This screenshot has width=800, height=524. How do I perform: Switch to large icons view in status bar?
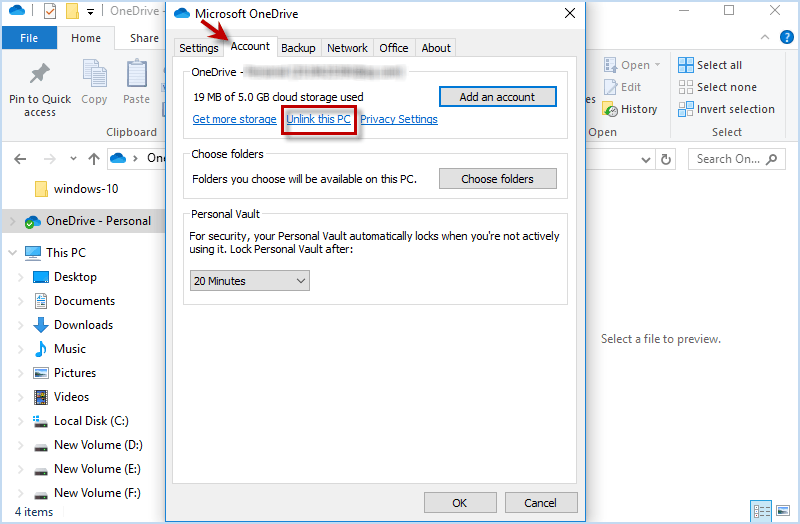[x=783, y=511]
